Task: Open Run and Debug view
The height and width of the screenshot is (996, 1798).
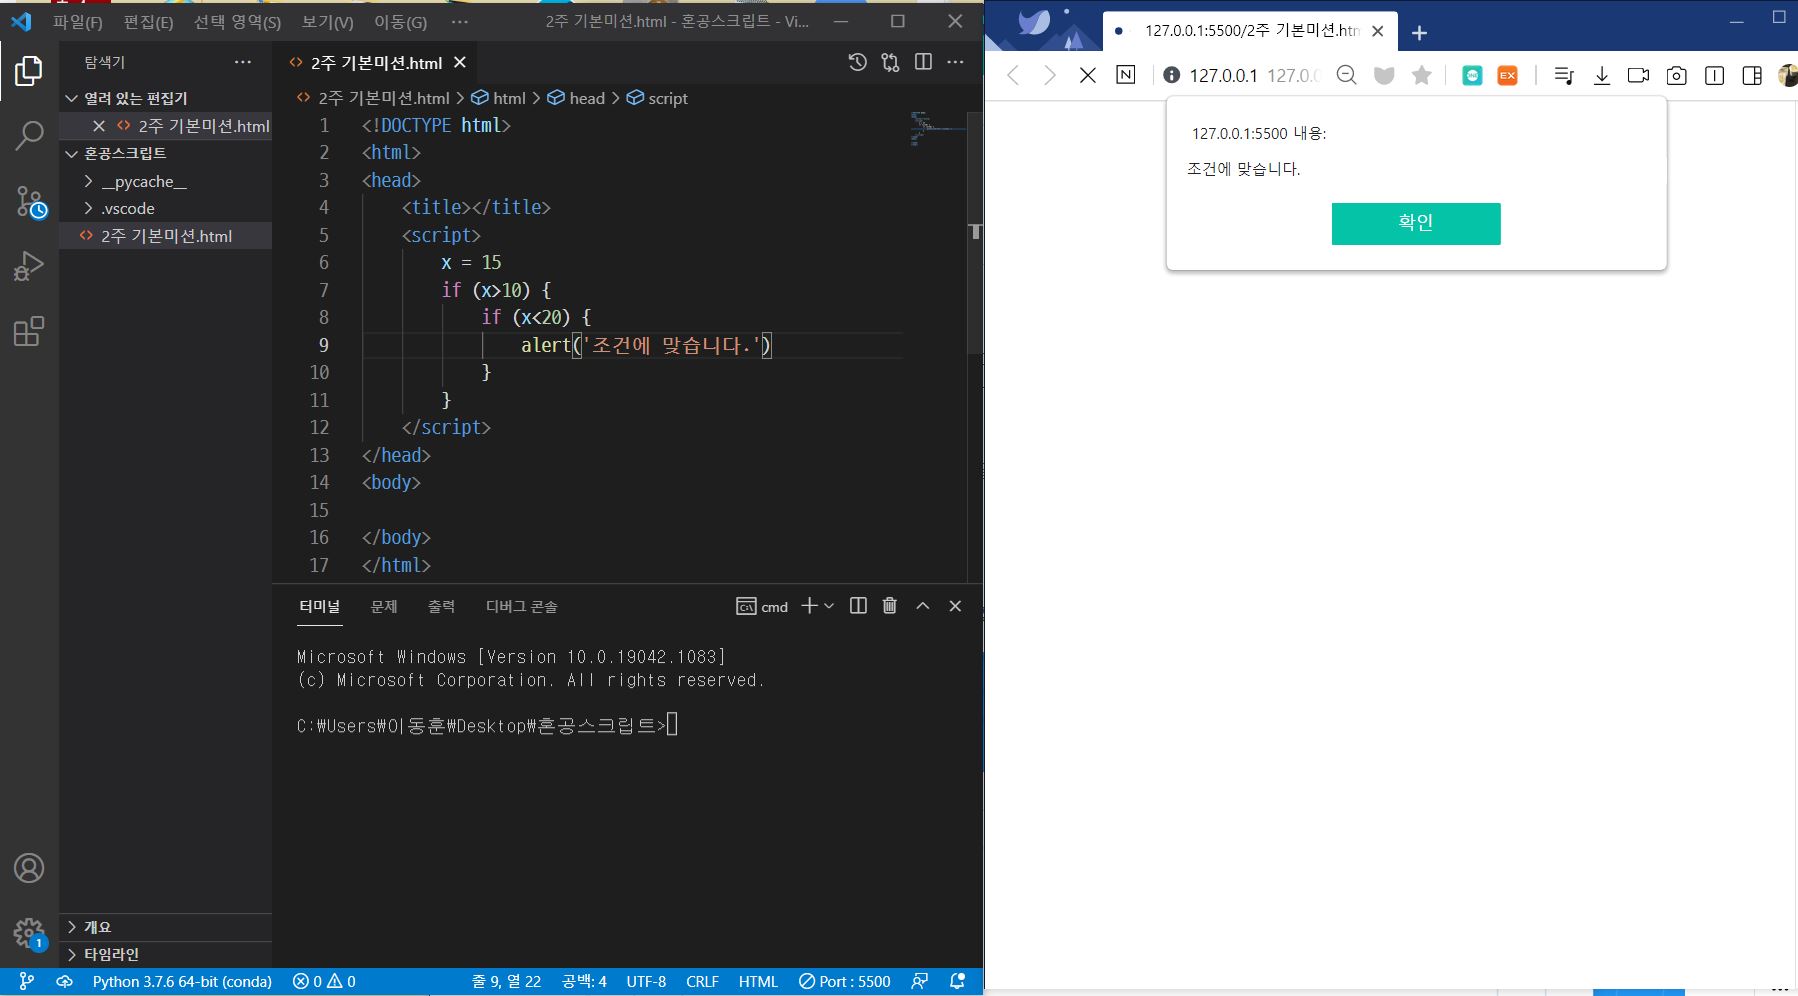Action: pos(29,266)
